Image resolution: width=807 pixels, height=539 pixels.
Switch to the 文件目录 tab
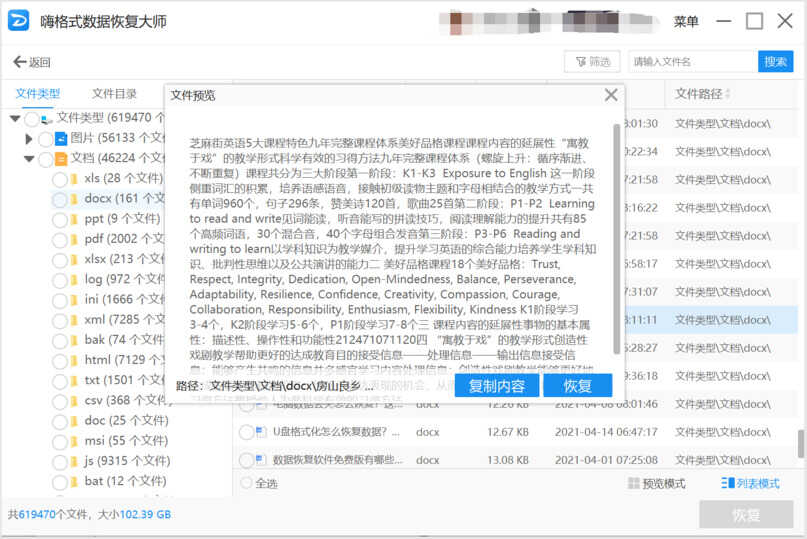(114, 94)
